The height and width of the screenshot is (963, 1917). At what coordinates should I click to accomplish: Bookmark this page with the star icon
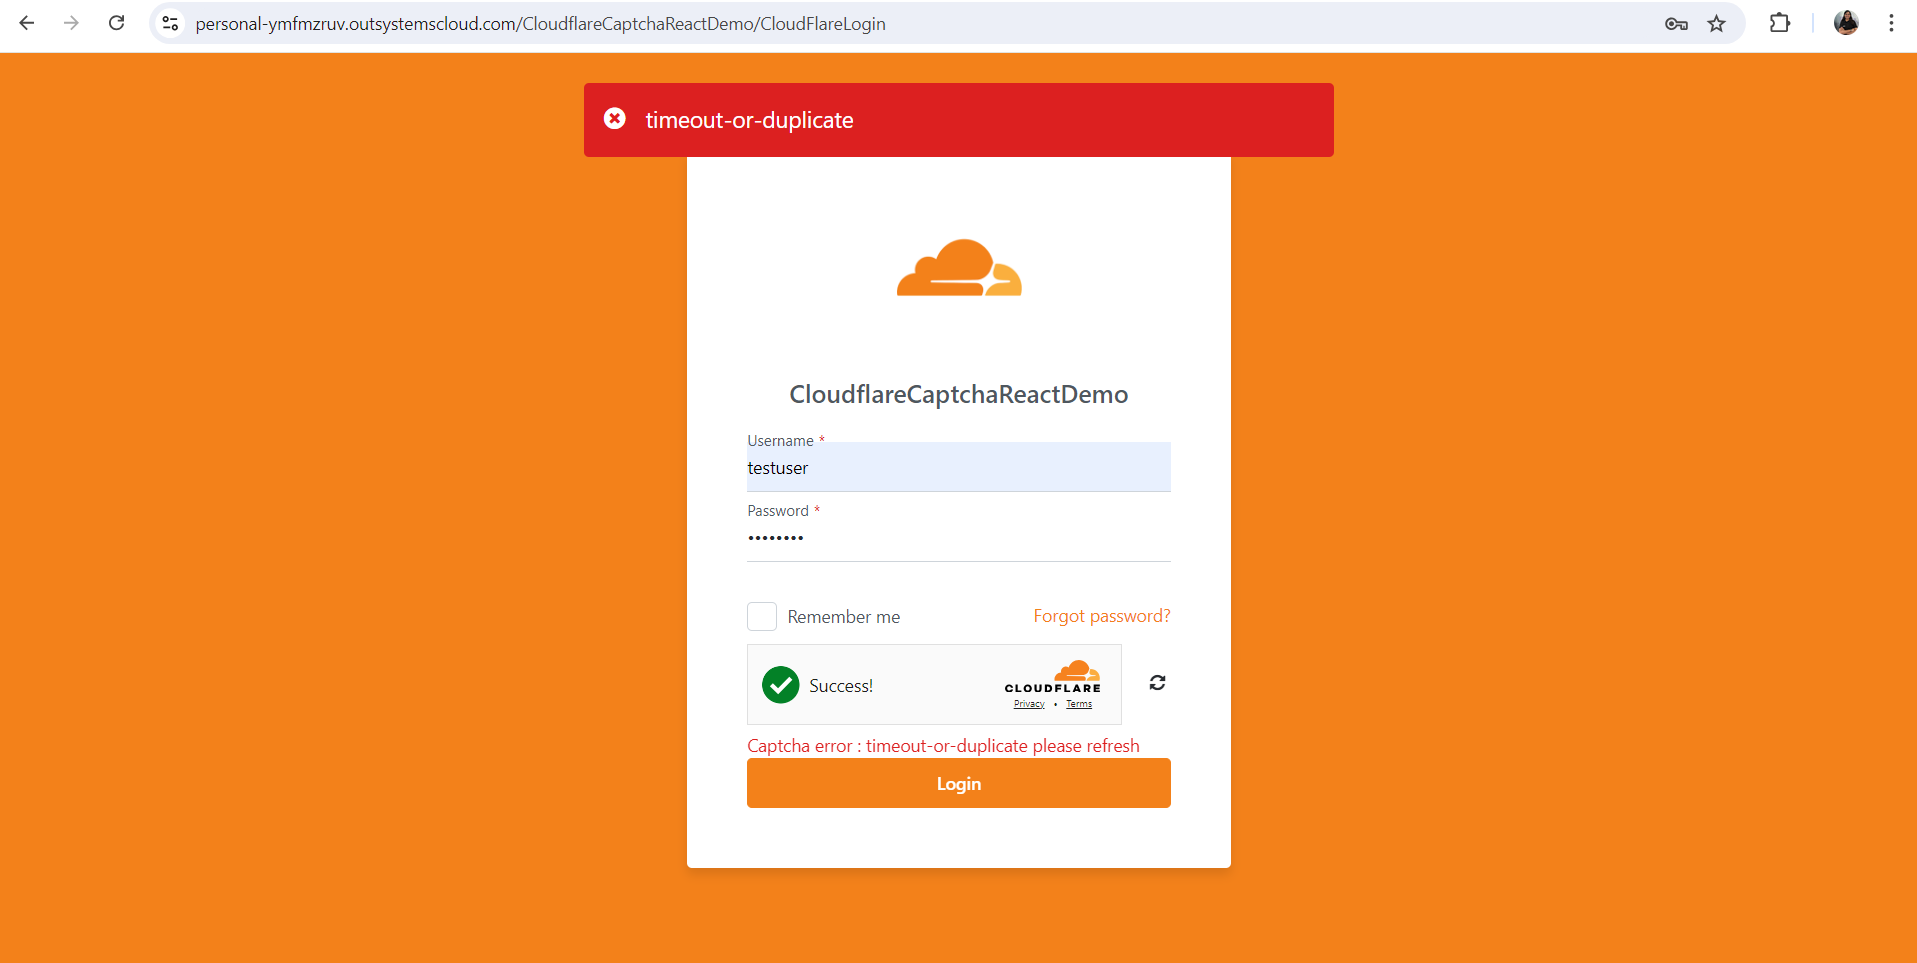tap(1717, 24)
